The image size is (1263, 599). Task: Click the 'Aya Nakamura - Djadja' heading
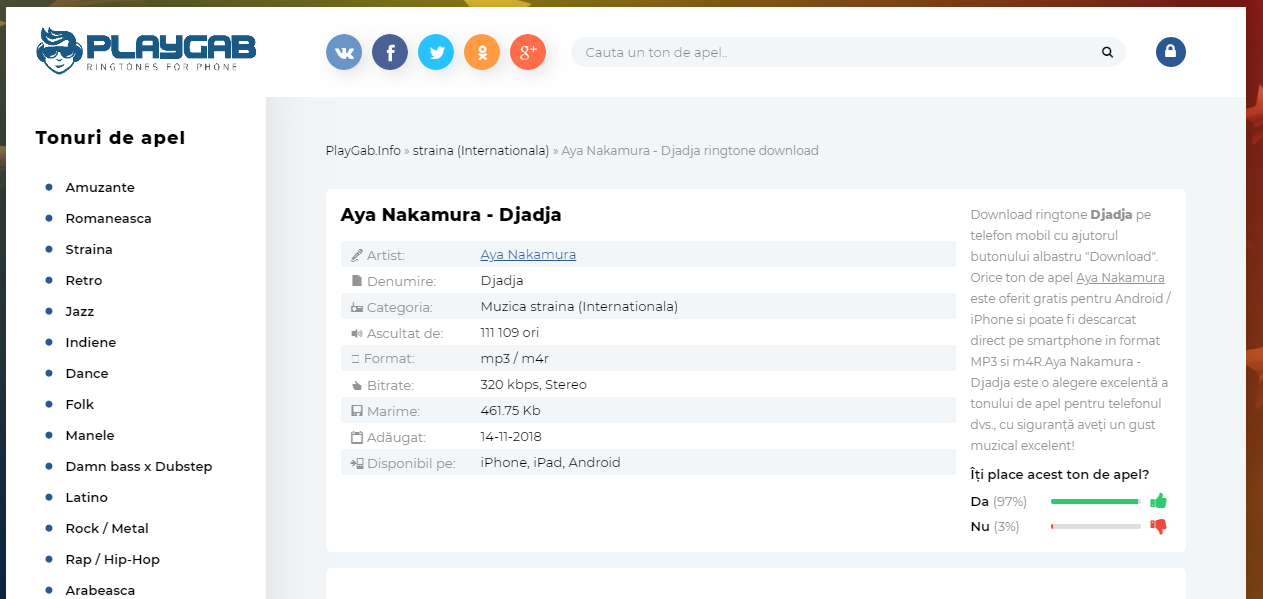(451, 215)
